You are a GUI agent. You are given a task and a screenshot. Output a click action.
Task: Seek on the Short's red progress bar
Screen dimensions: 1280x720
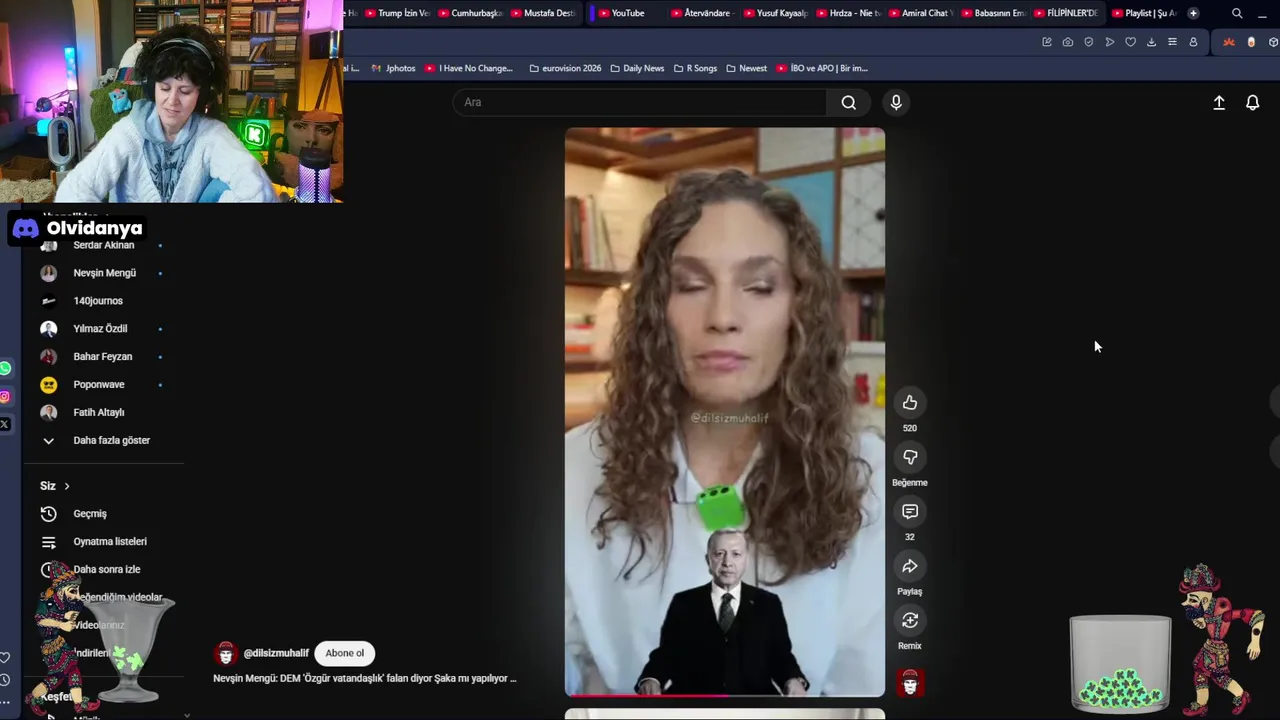725,694
